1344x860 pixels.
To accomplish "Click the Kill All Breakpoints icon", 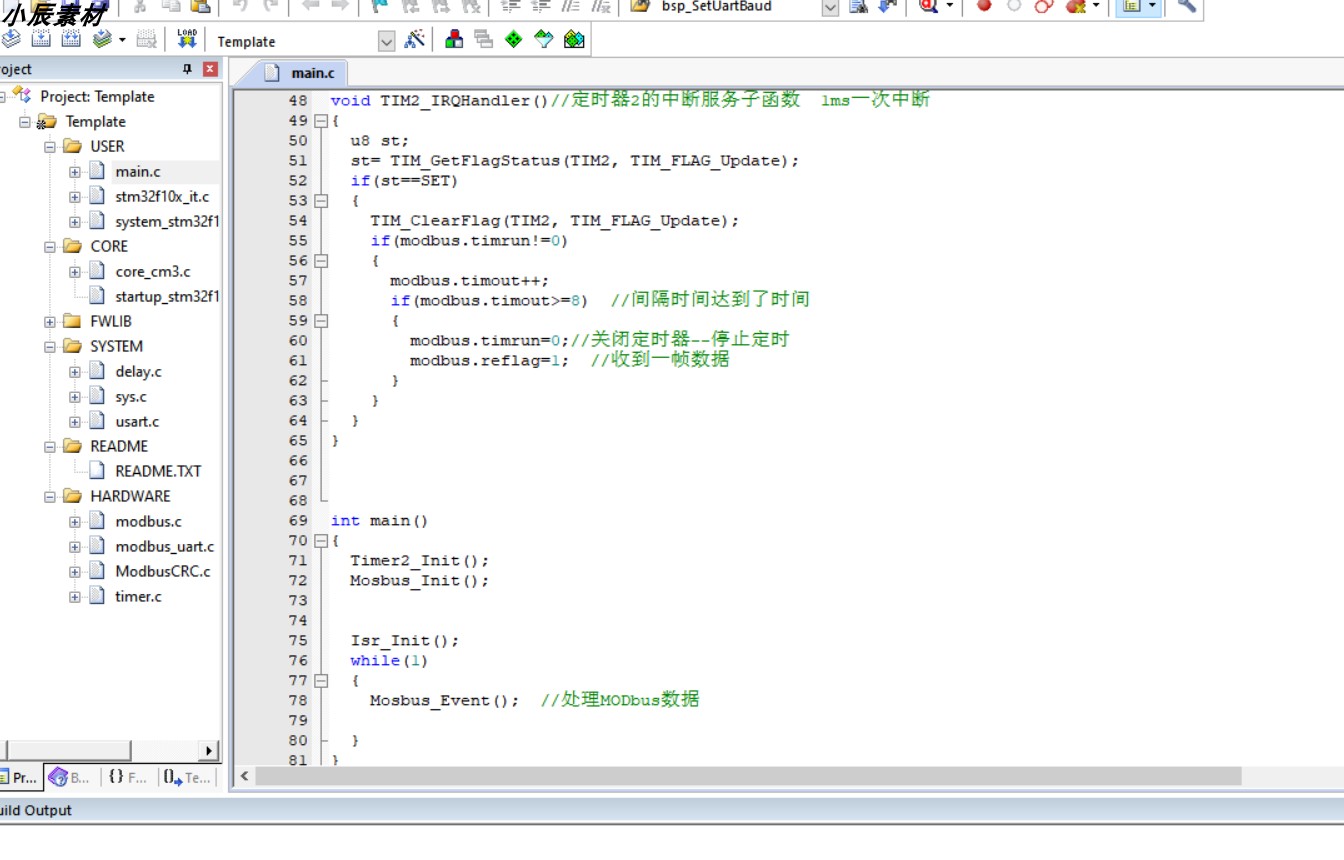I will 1076,5.
